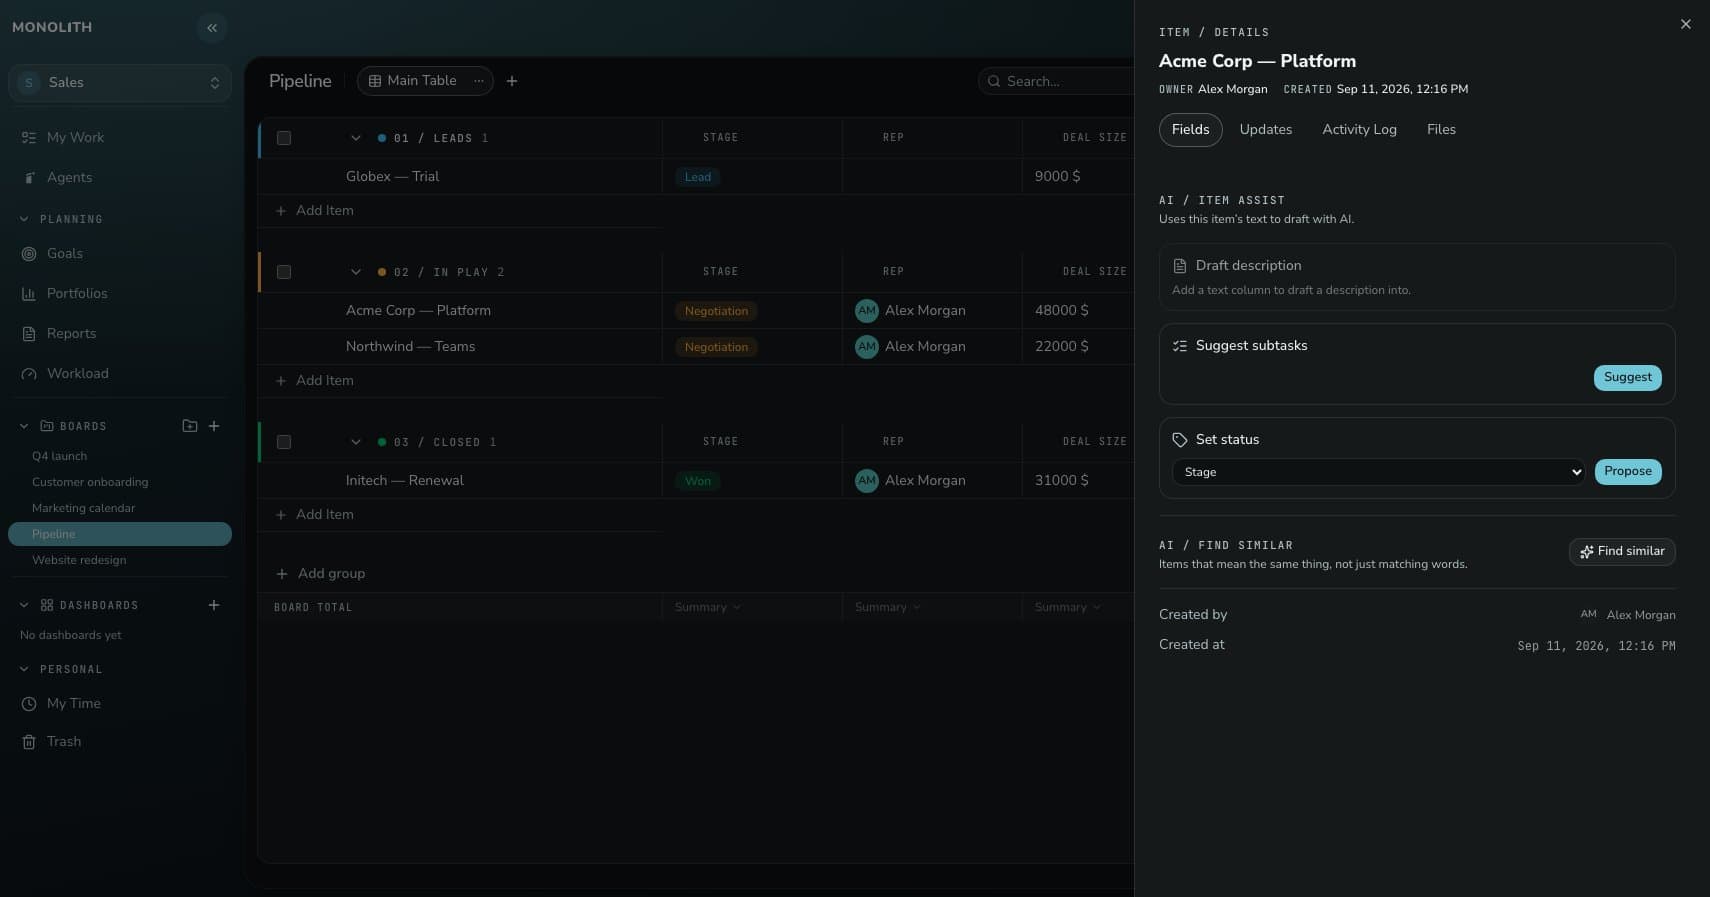Focus the Search field
The width and height of the screenshot is (1710, 897).
click(x=1056, y=81)
